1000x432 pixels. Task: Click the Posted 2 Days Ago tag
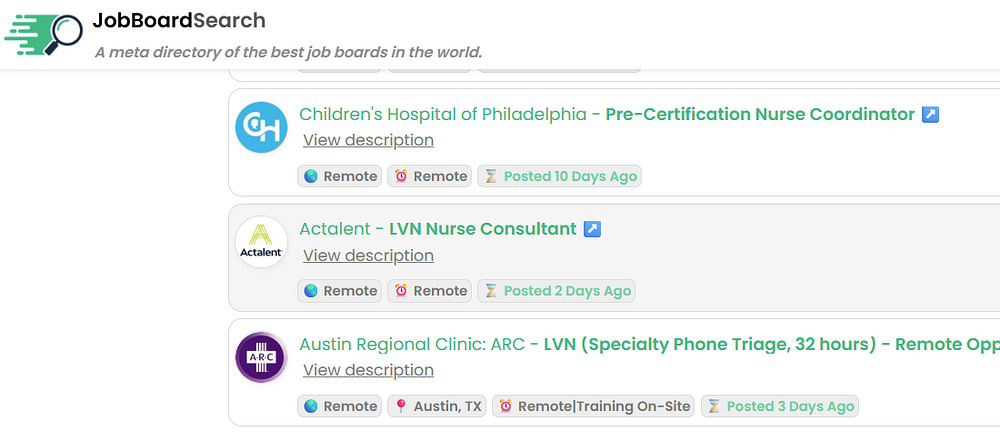tap(556, 291)
